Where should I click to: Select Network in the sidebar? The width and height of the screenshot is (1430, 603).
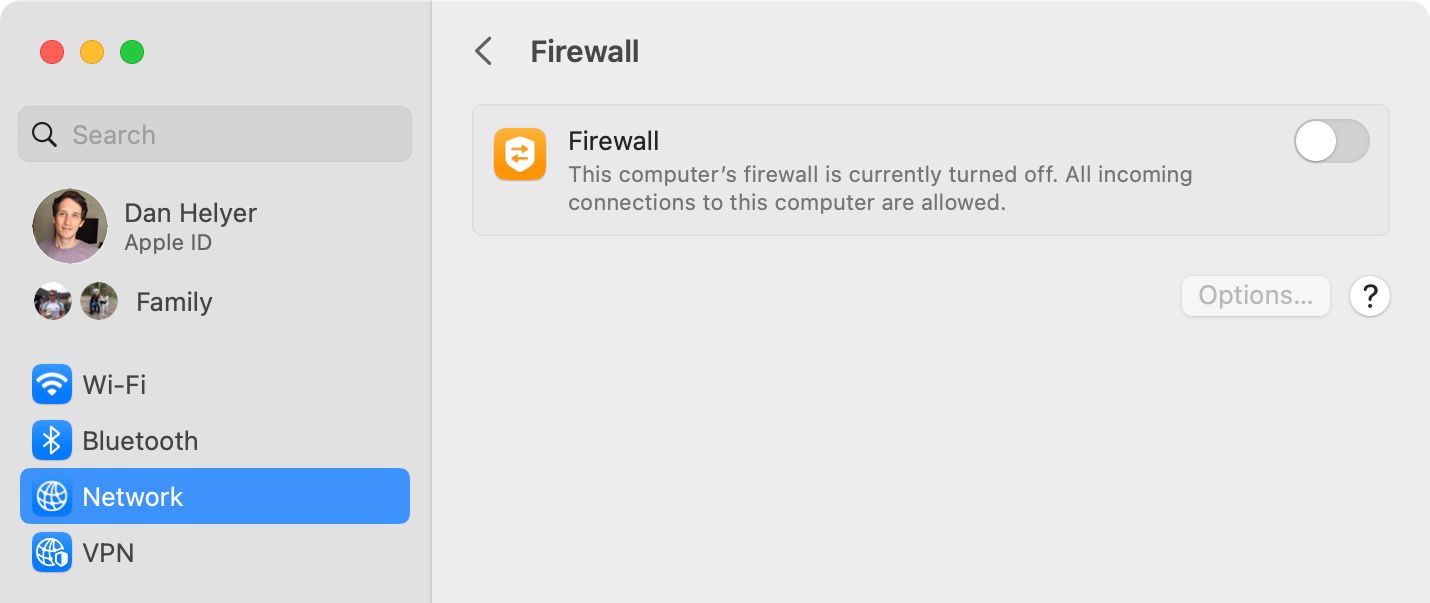(132, 496)
